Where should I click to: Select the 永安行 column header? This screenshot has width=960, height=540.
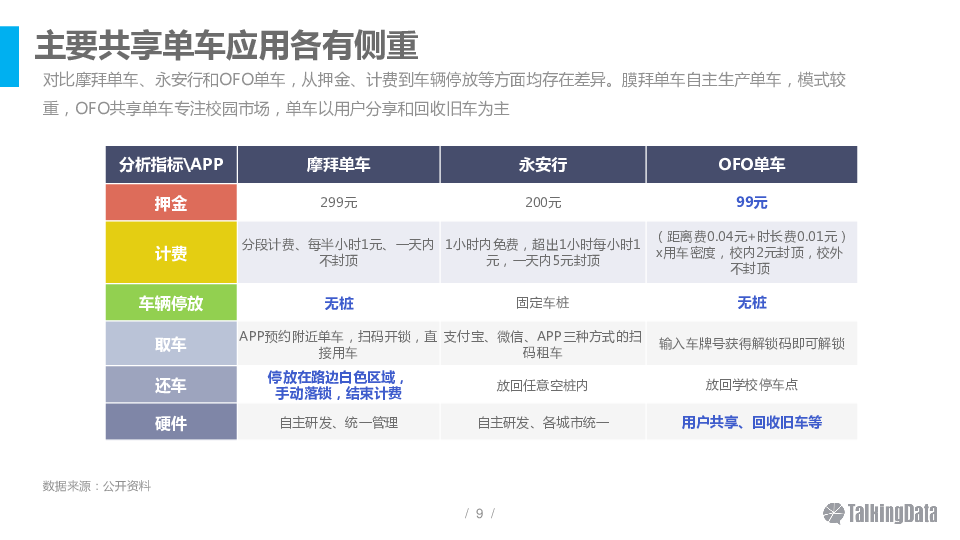point(543,165)
